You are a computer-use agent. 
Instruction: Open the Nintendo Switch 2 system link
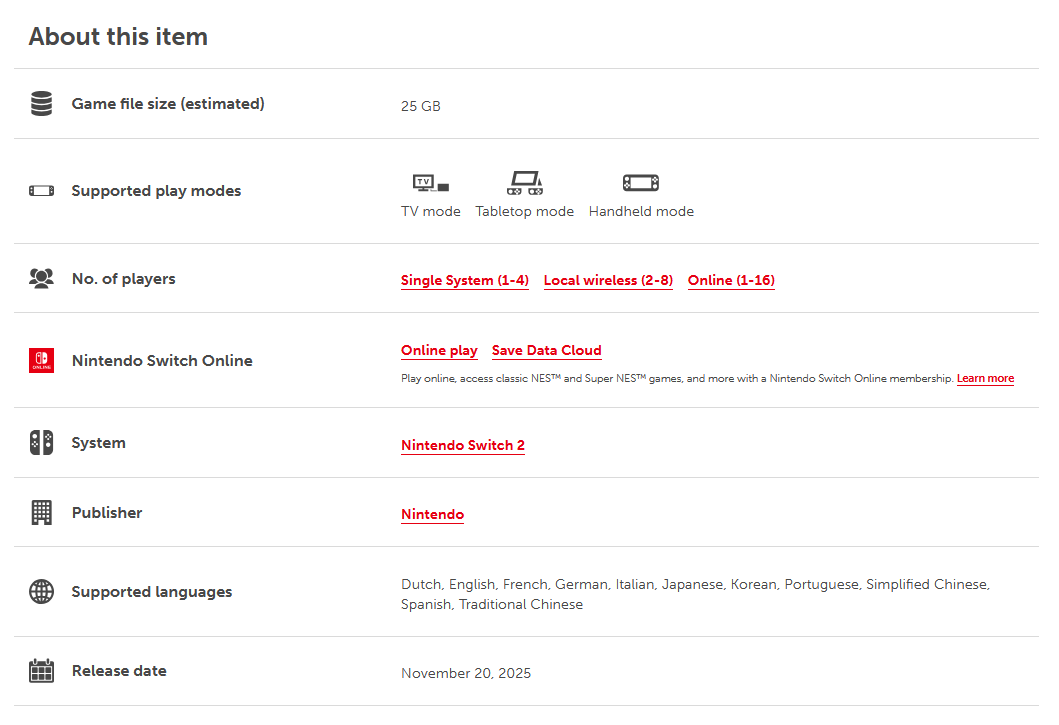click(x=463, y=445)
